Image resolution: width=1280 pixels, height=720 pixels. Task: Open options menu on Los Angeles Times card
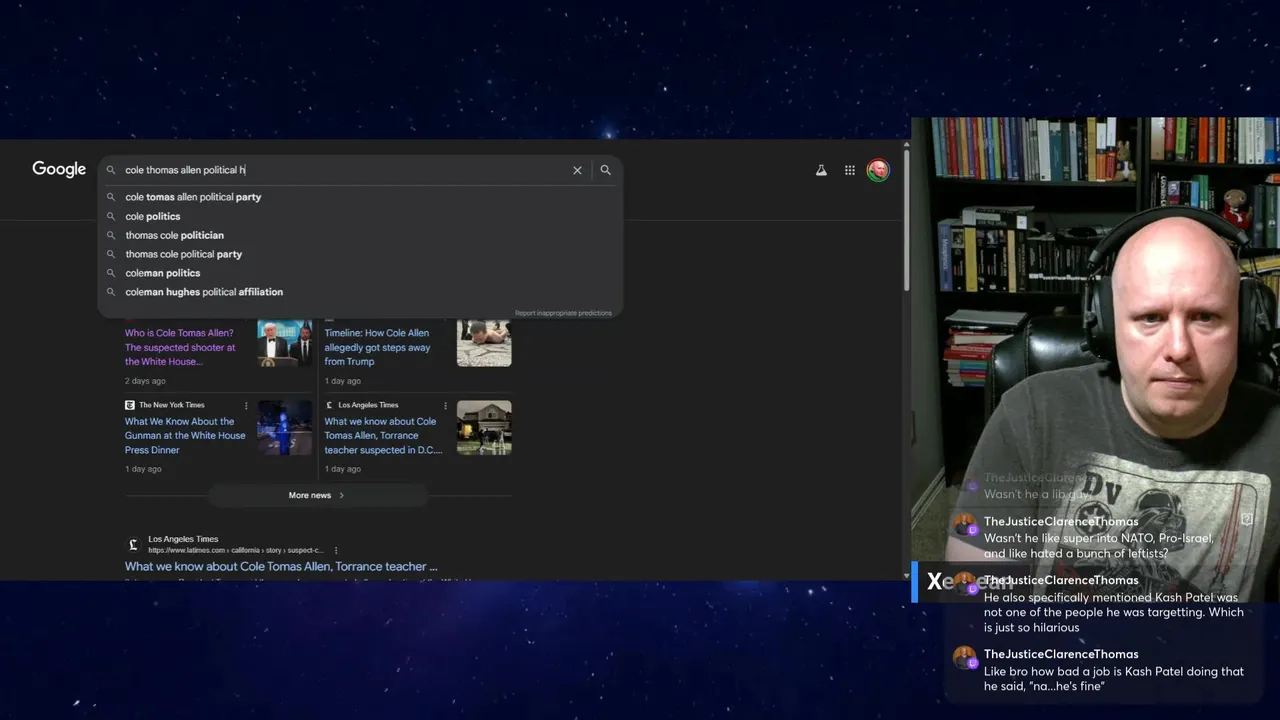click(x=445, y=405)
